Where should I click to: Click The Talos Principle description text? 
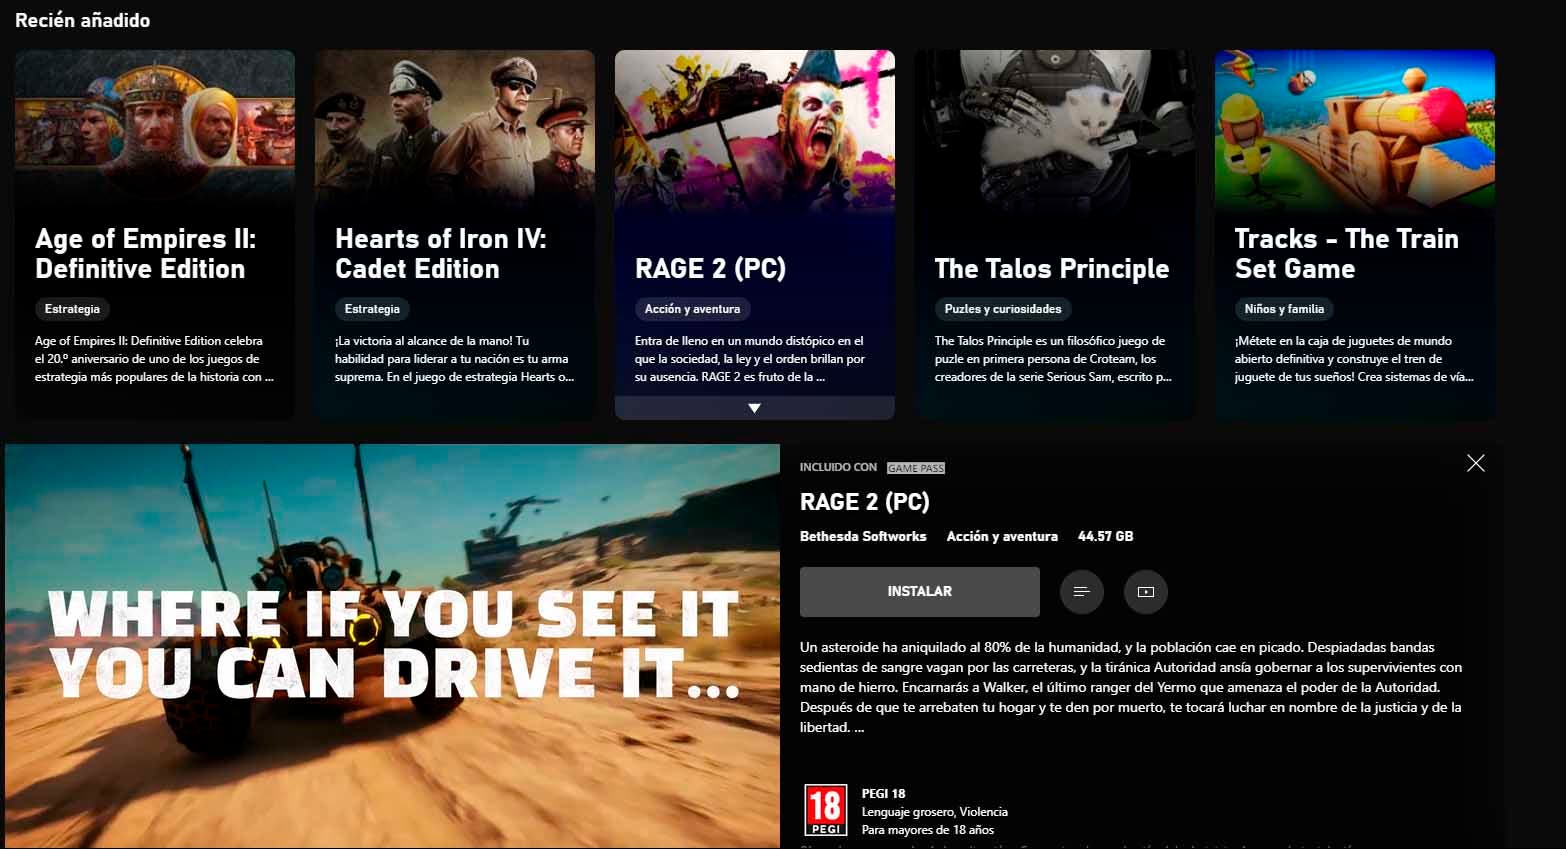[x=1053, y=359]
